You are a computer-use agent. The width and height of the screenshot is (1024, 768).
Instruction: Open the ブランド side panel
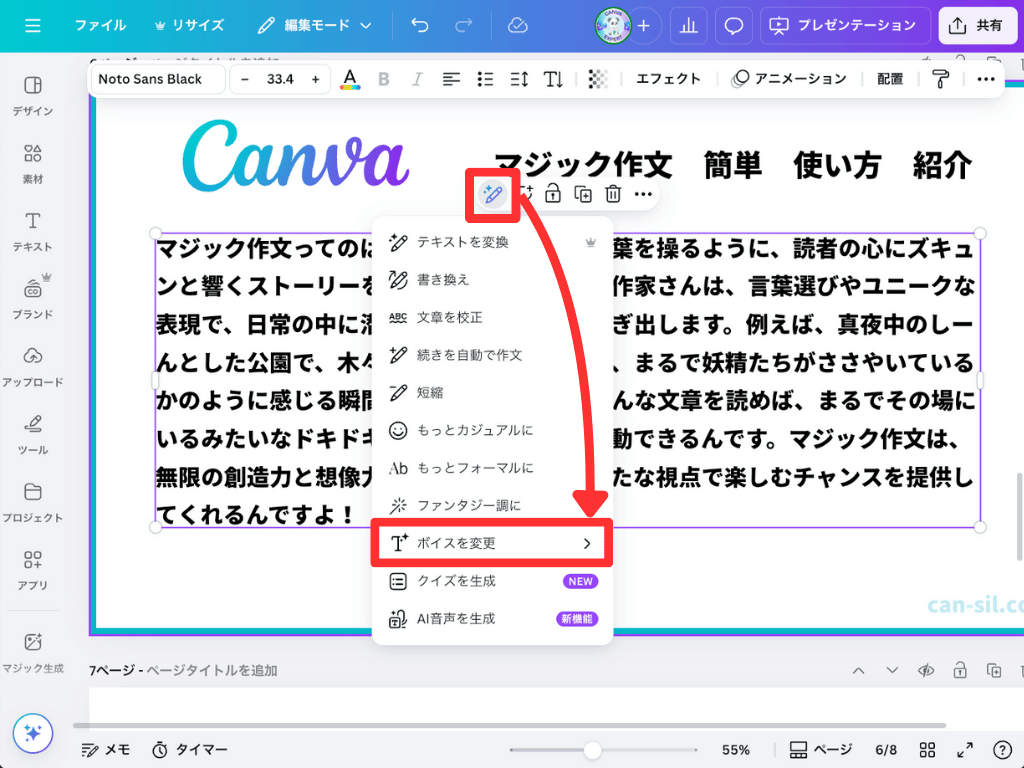(x=33, y=298)
